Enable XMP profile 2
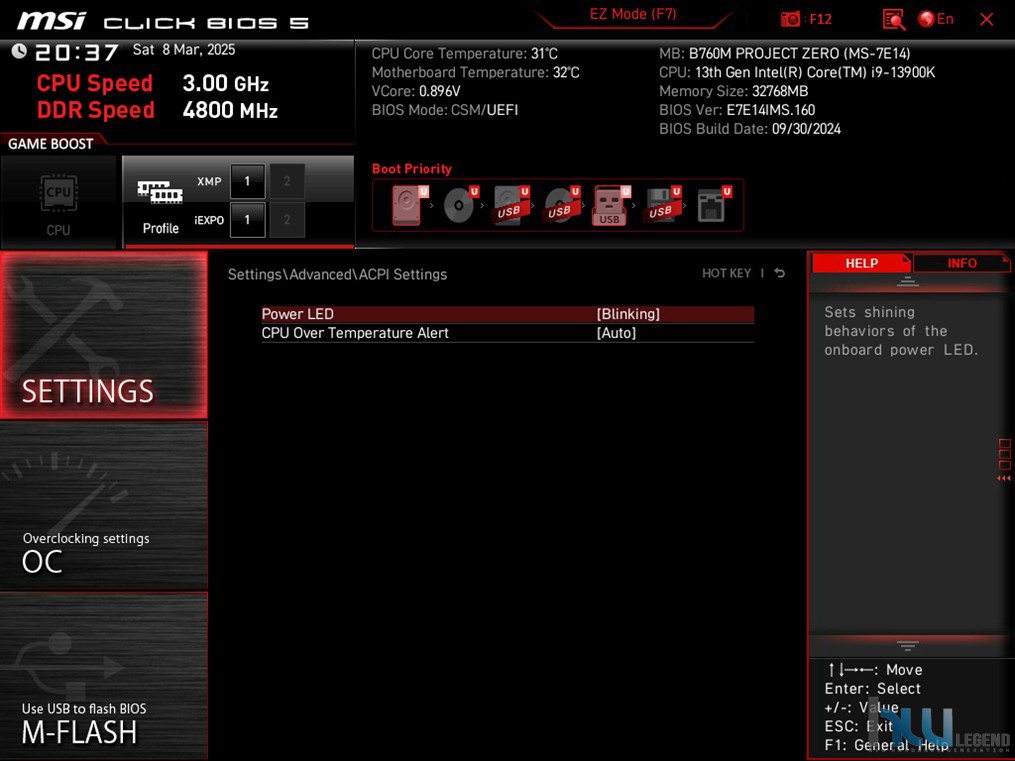1015x761 pixels. point(287,181)
